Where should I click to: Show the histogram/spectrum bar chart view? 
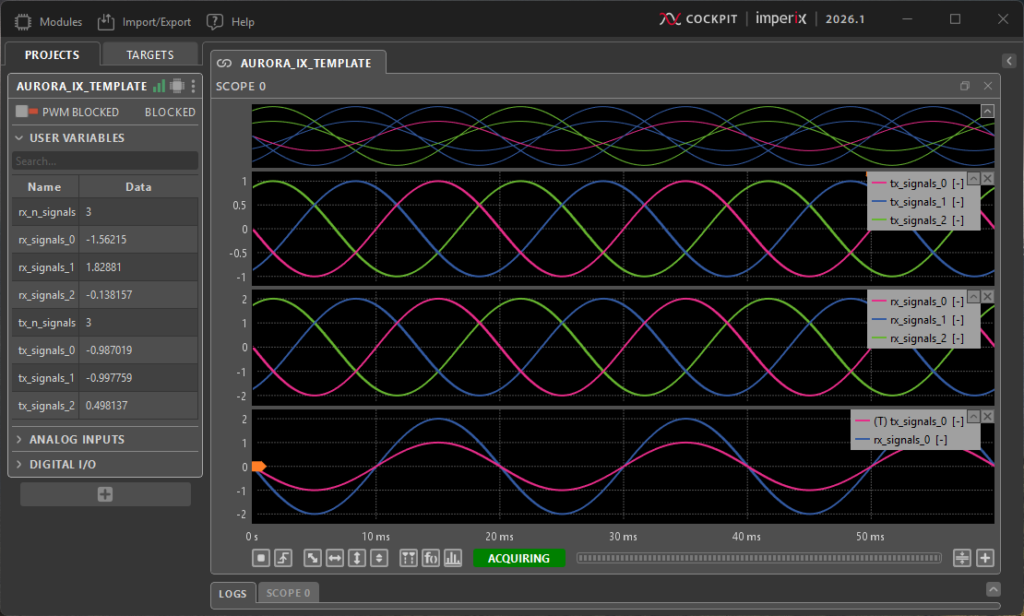point(452,558)
